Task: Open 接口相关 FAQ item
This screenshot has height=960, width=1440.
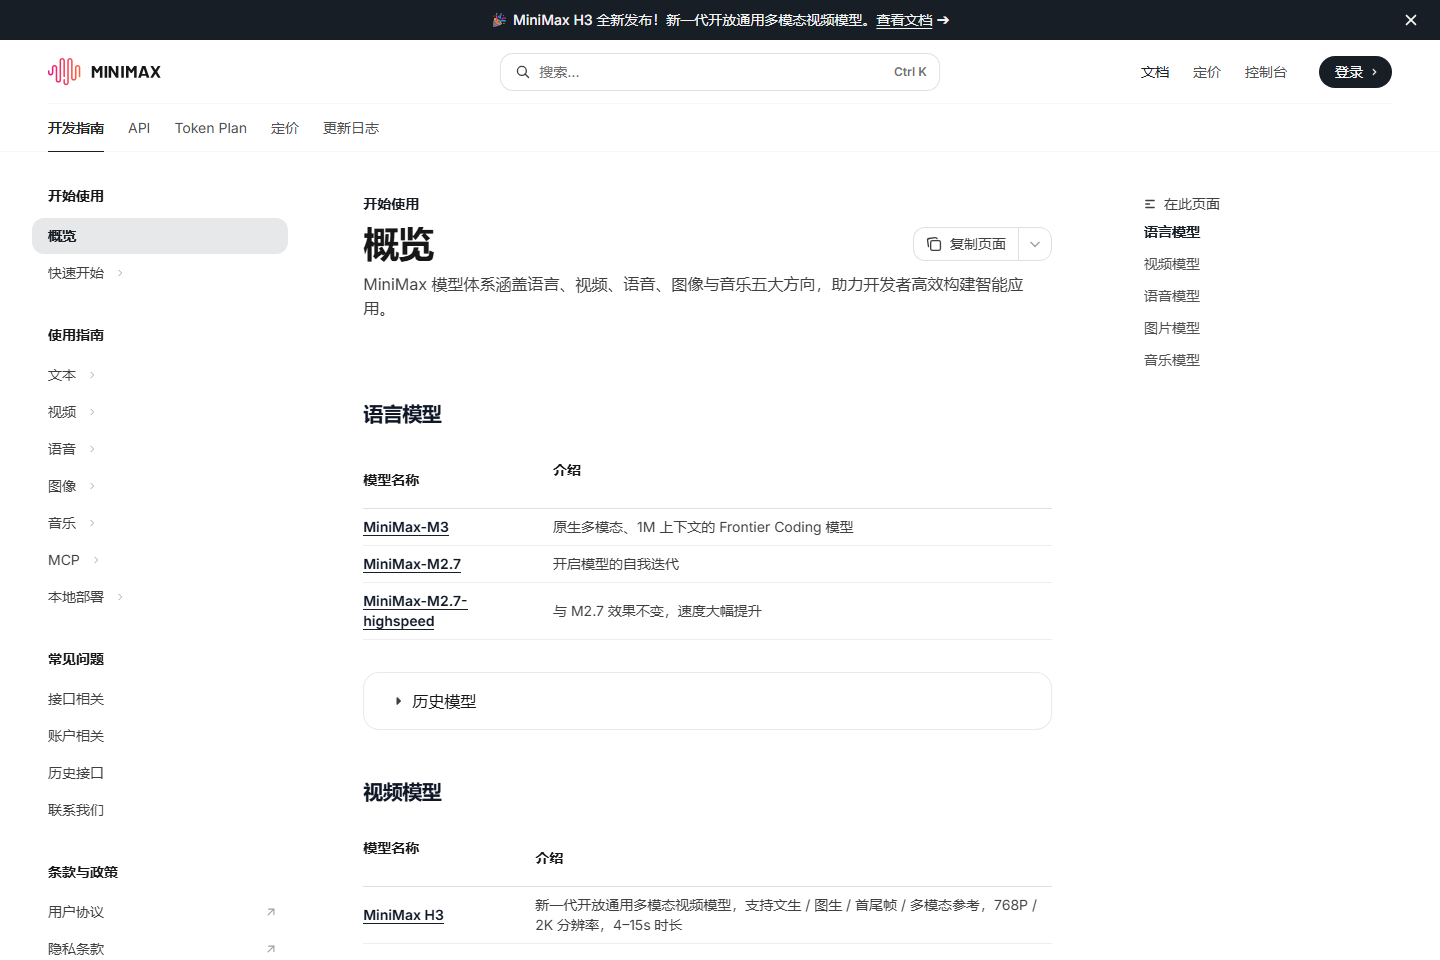Action: pos(76,699)
